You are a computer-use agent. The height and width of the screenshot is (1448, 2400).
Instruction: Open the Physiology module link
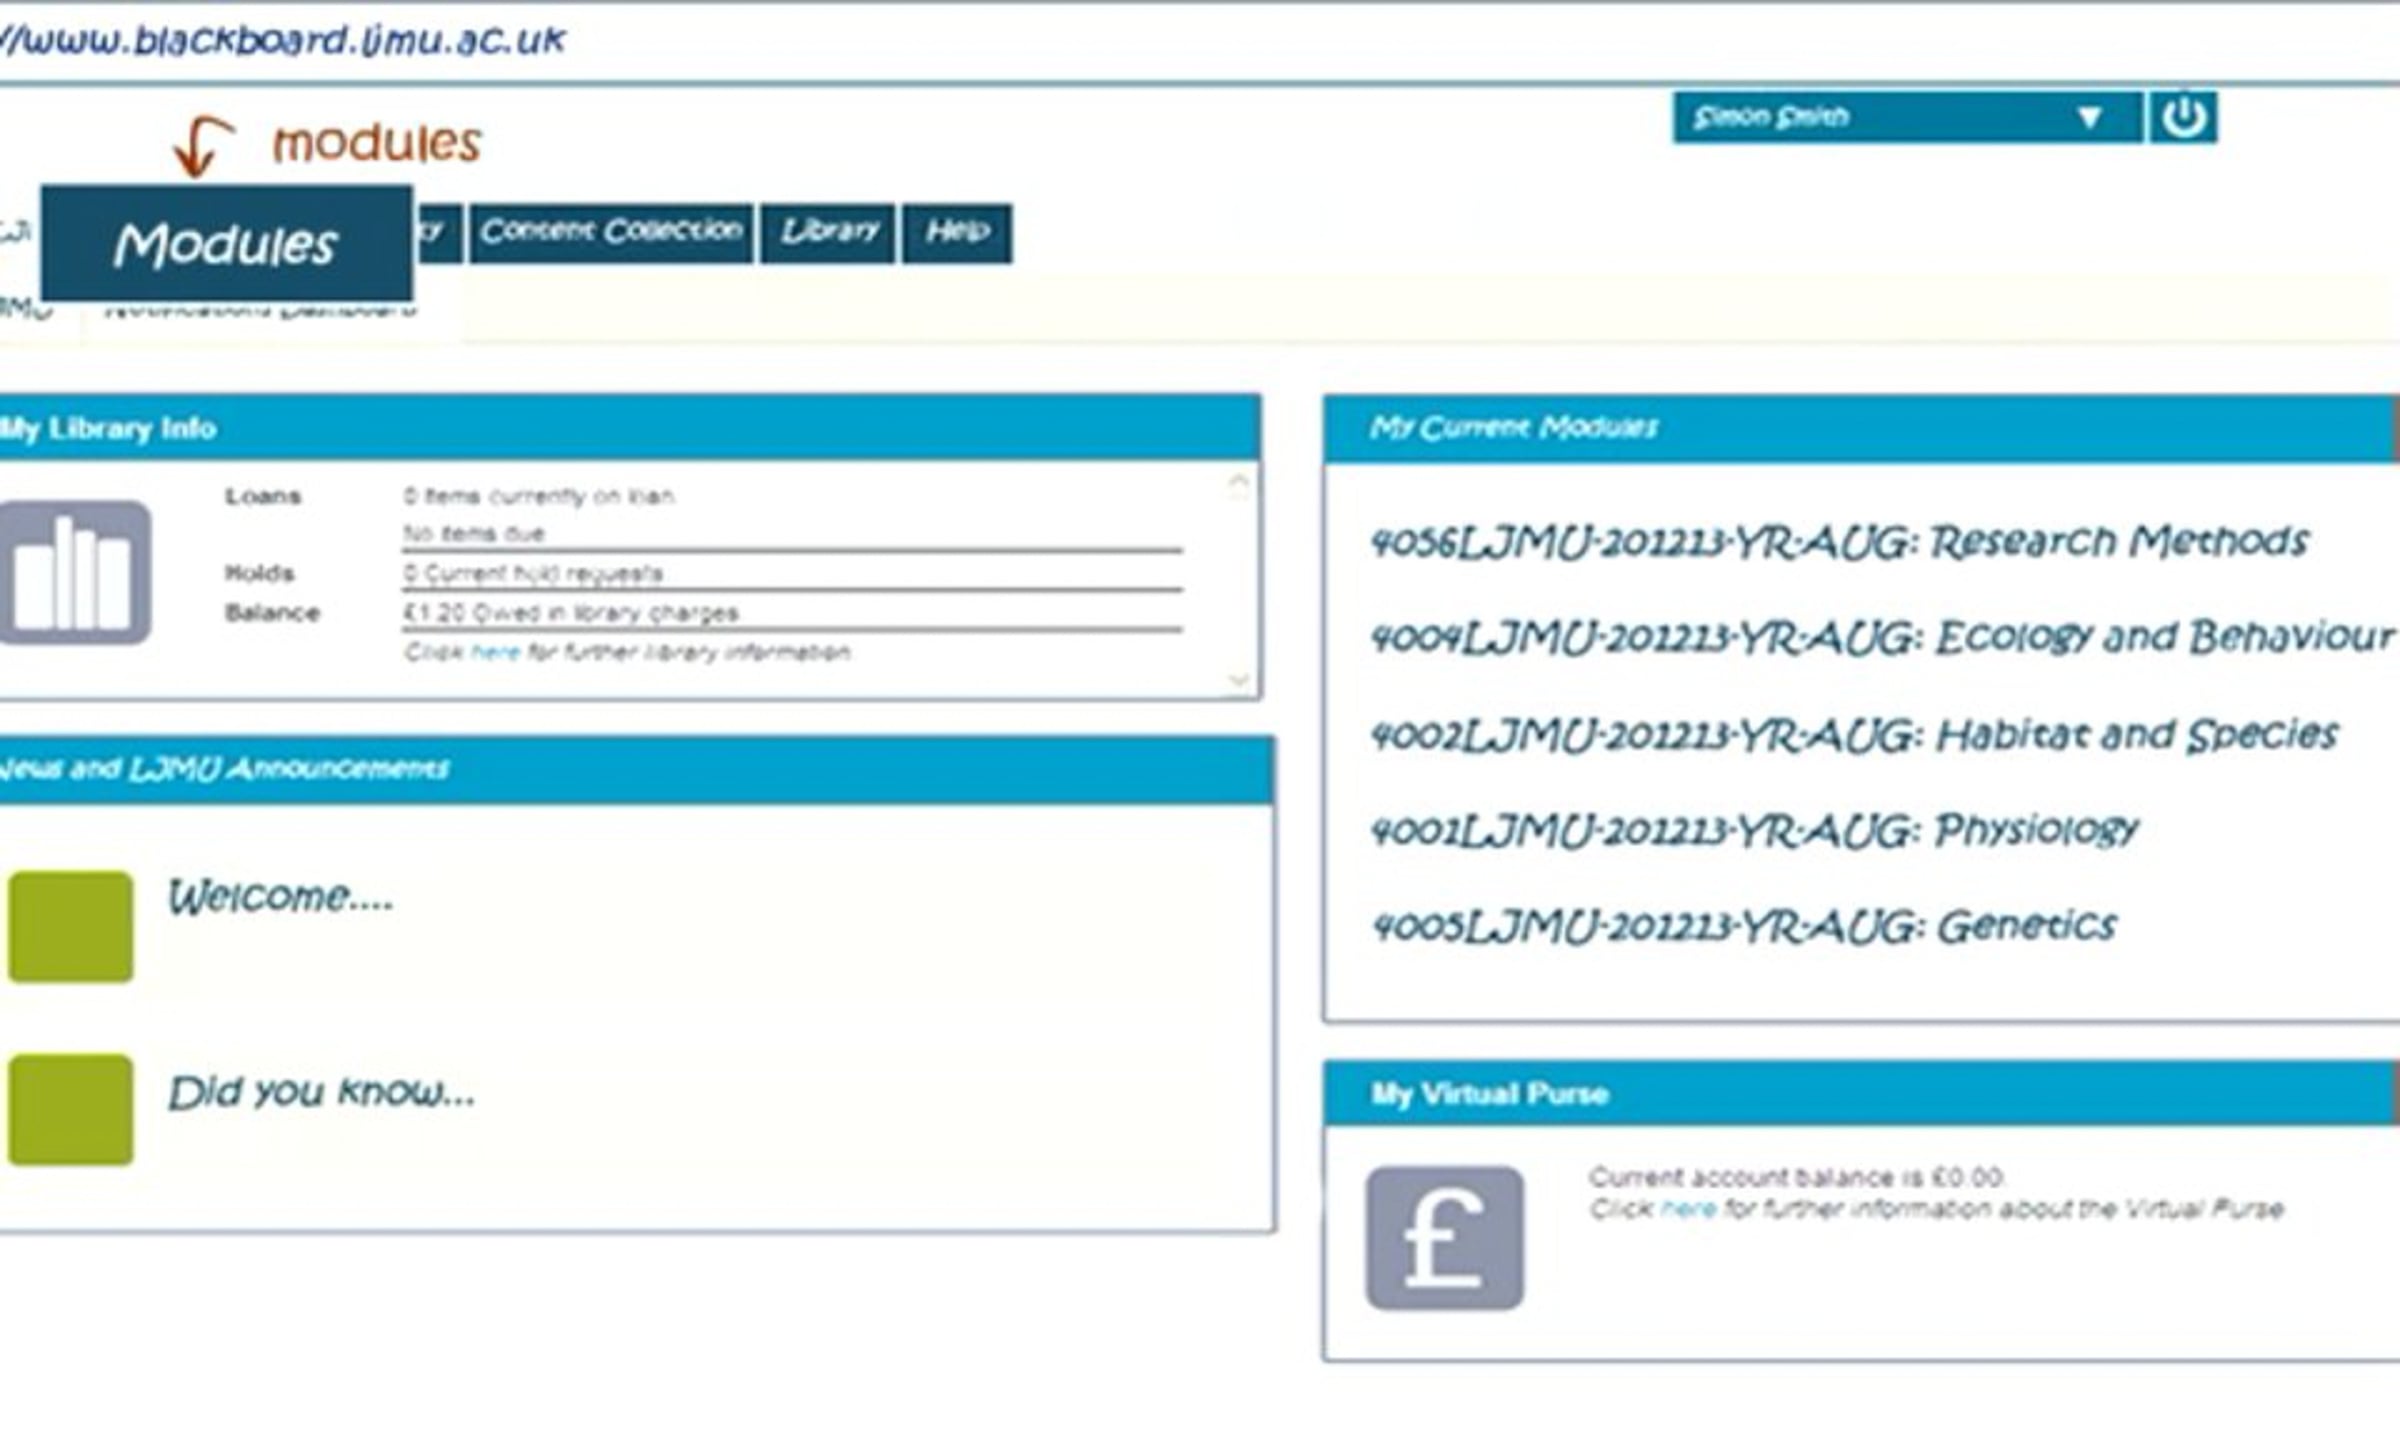(1753, 830)
